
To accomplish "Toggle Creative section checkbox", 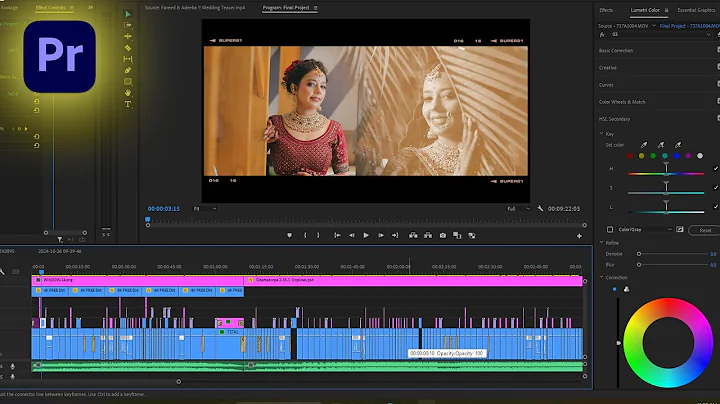I will [718, 67].
